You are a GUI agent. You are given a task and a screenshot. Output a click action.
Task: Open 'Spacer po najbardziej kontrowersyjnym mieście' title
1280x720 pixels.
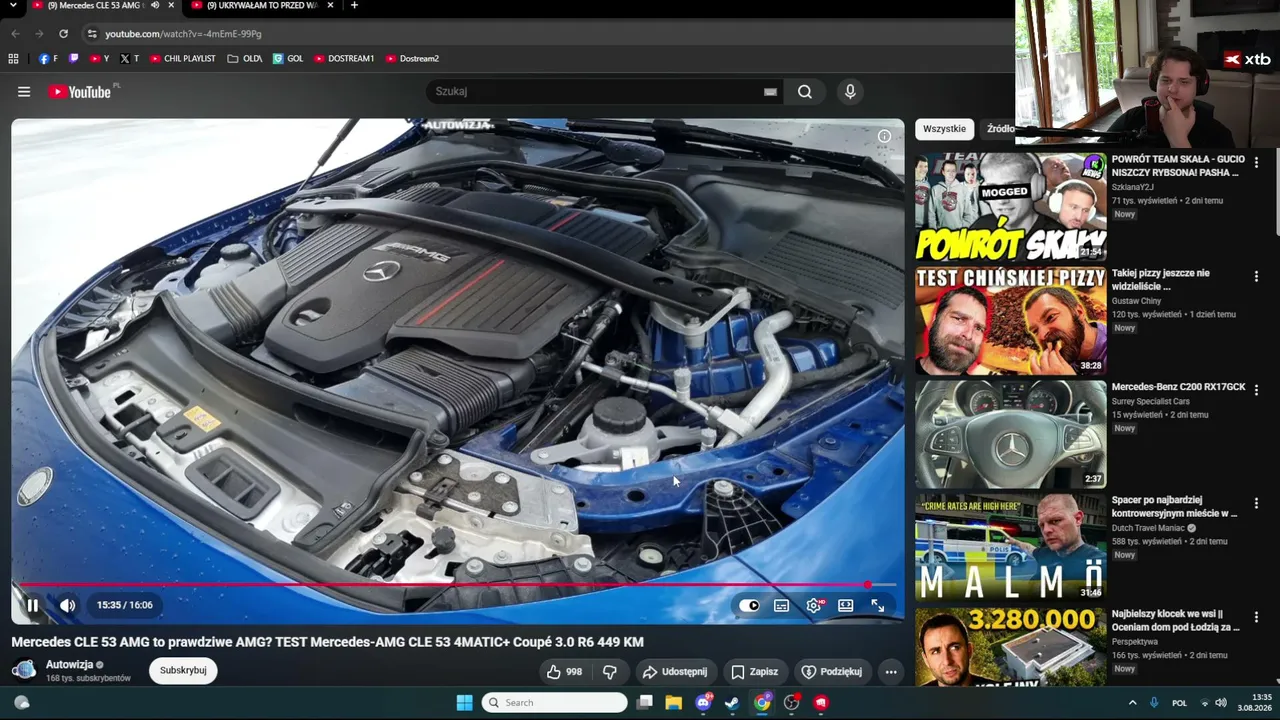click(x=1175, y=506)
